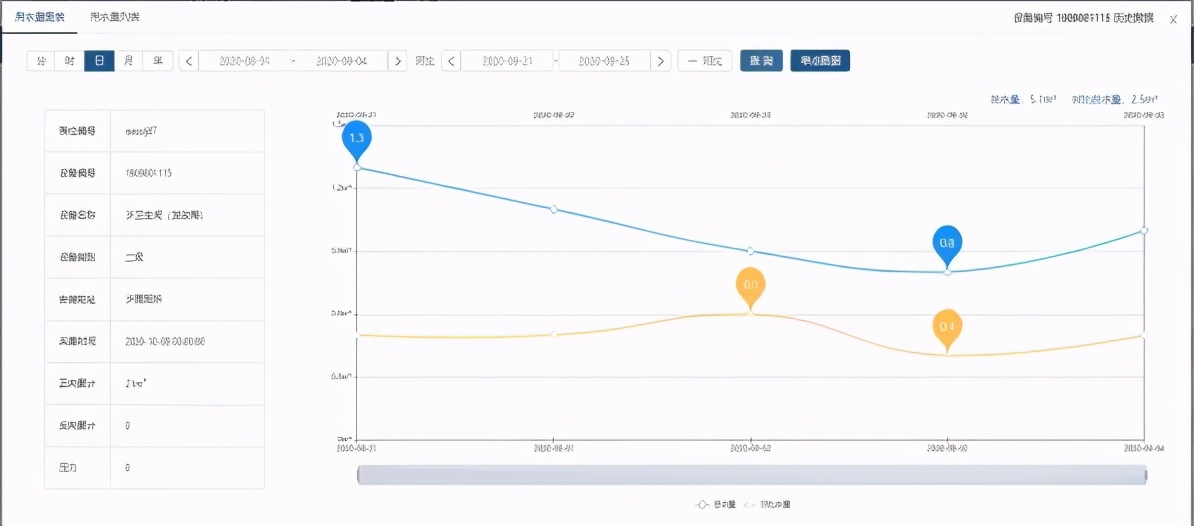
Task: Select the 年 (year) granularity option
Action: 157,61
